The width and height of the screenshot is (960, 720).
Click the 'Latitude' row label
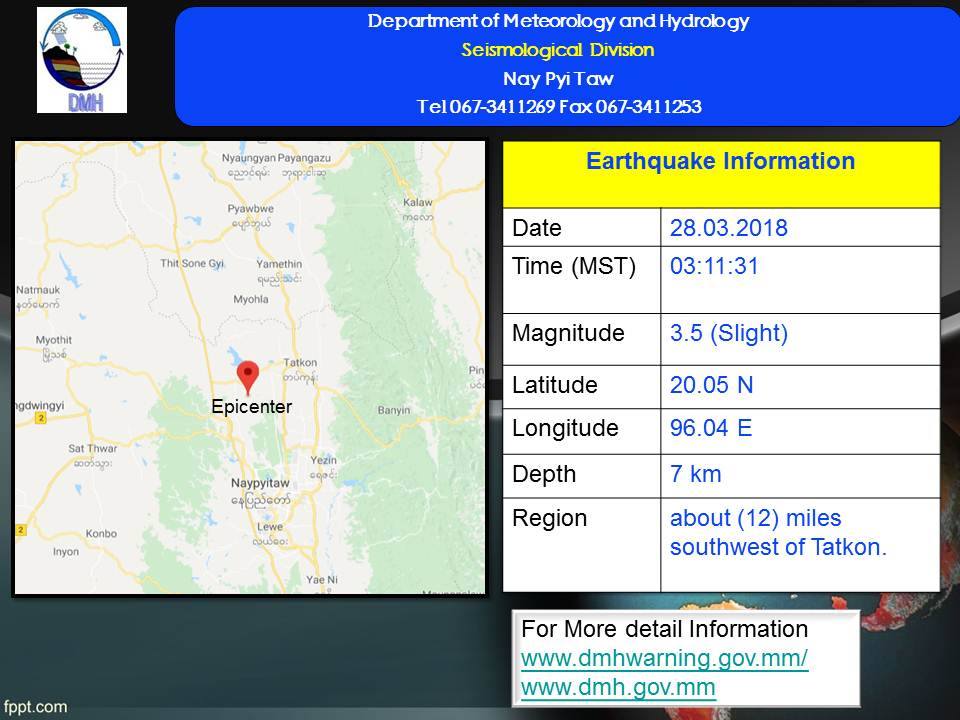point(555,384)
